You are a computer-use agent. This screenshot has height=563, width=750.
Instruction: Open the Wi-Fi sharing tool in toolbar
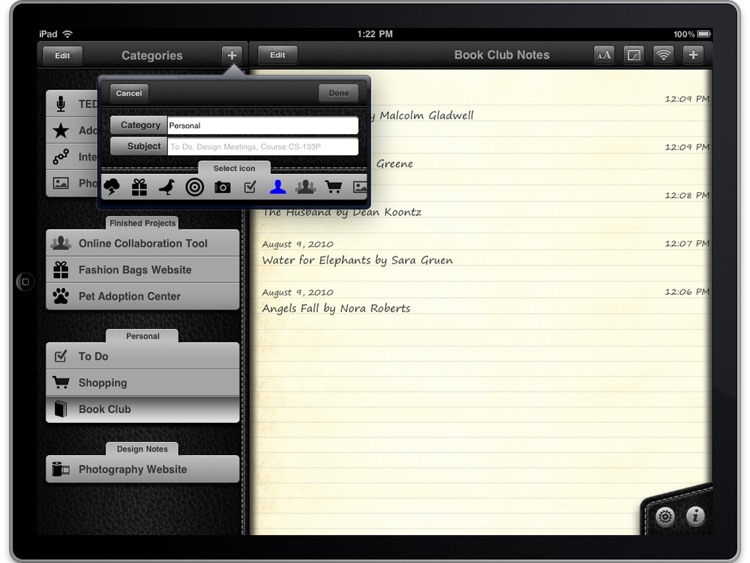[663, 55]
